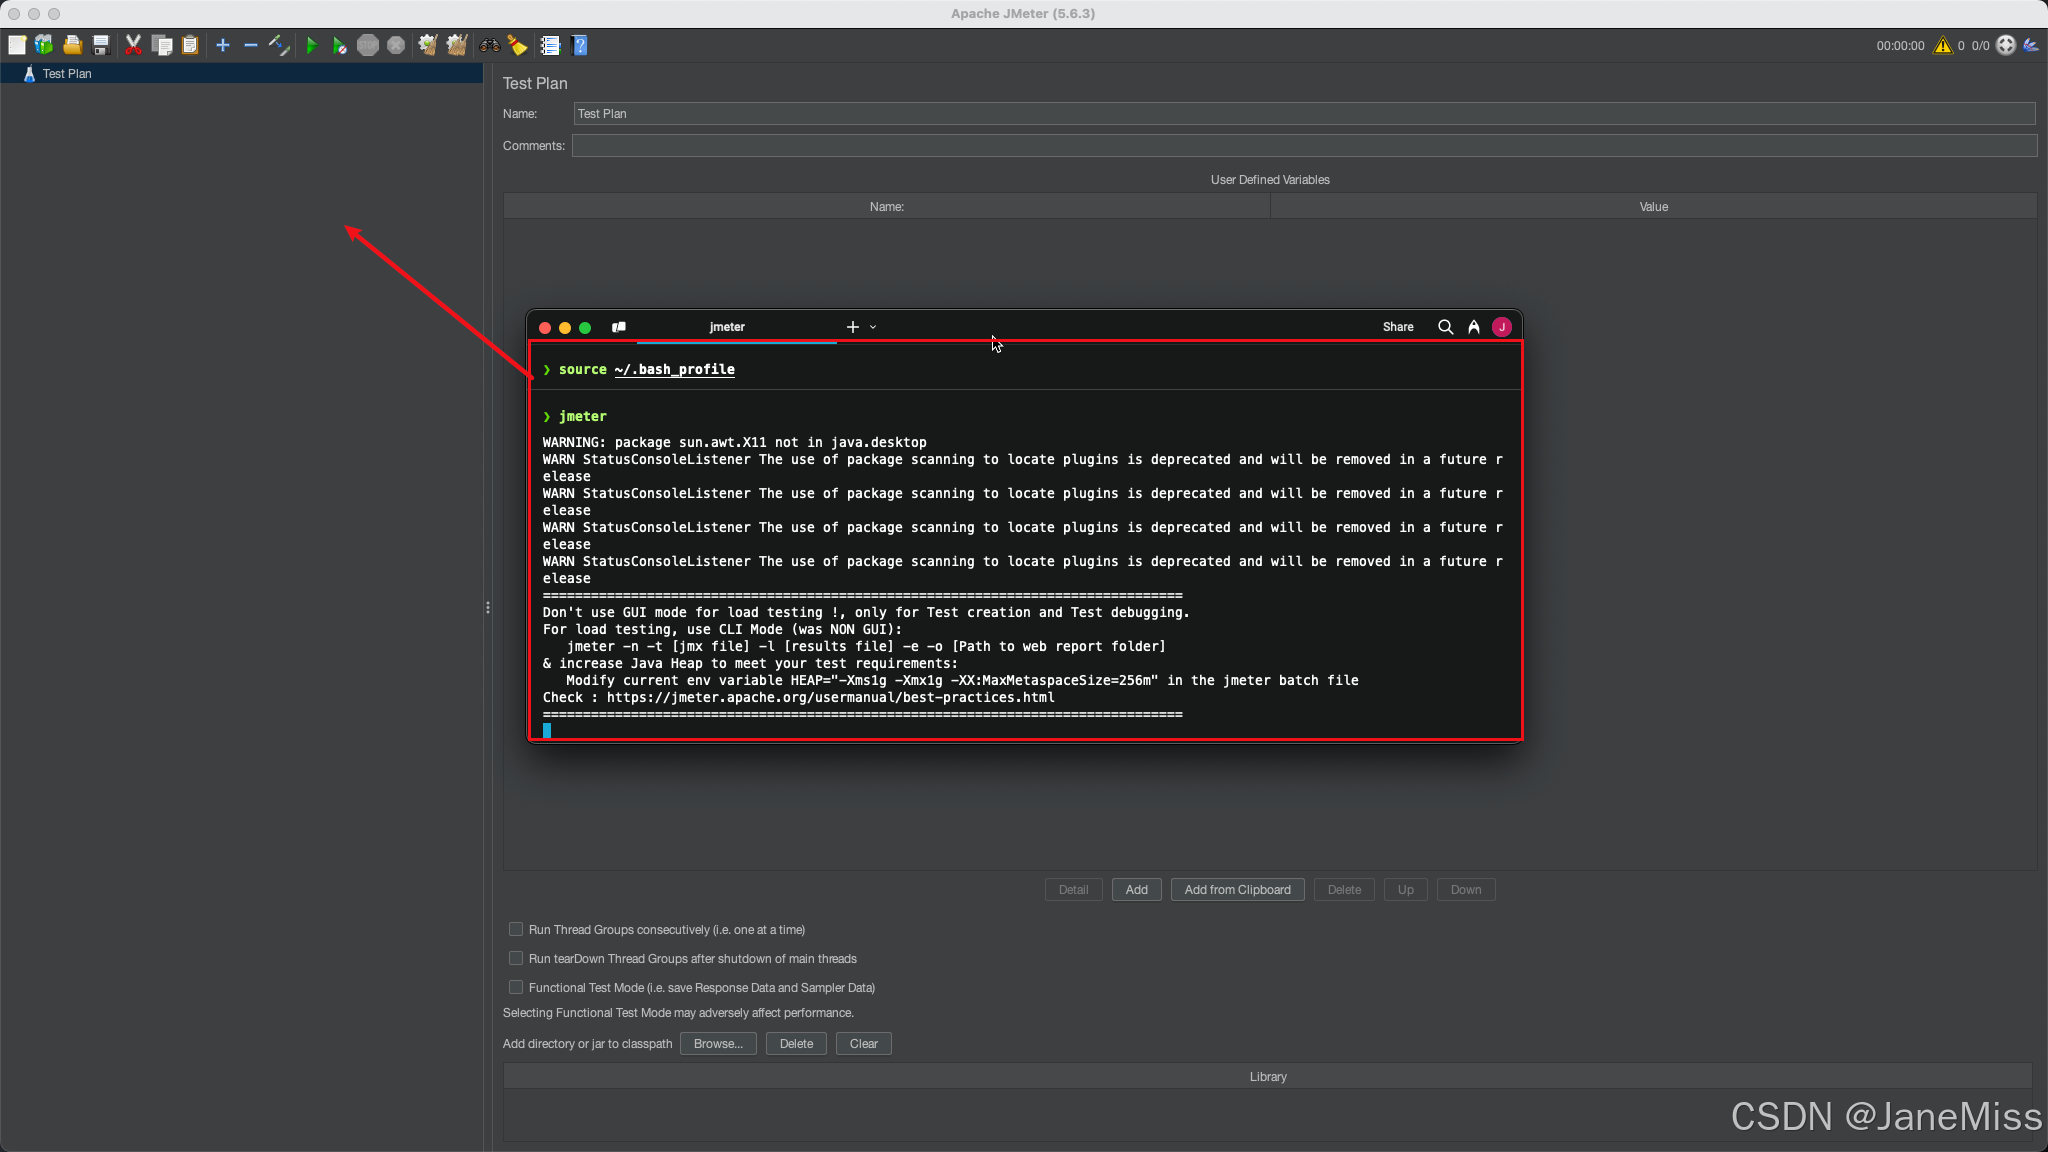Select the jmeter terminal tab

tap(727, 327)
